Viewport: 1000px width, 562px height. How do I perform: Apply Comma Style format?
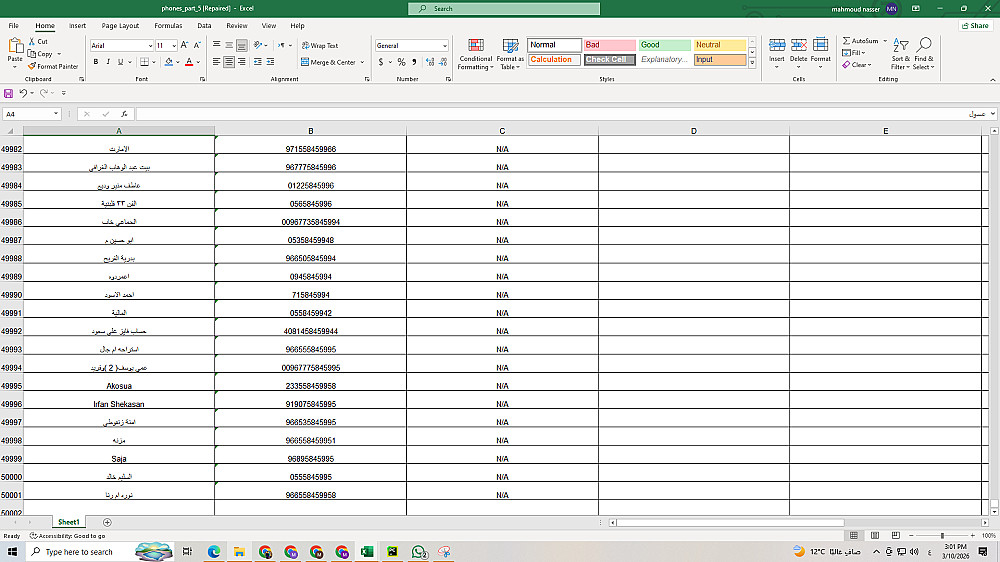point(414,62)
